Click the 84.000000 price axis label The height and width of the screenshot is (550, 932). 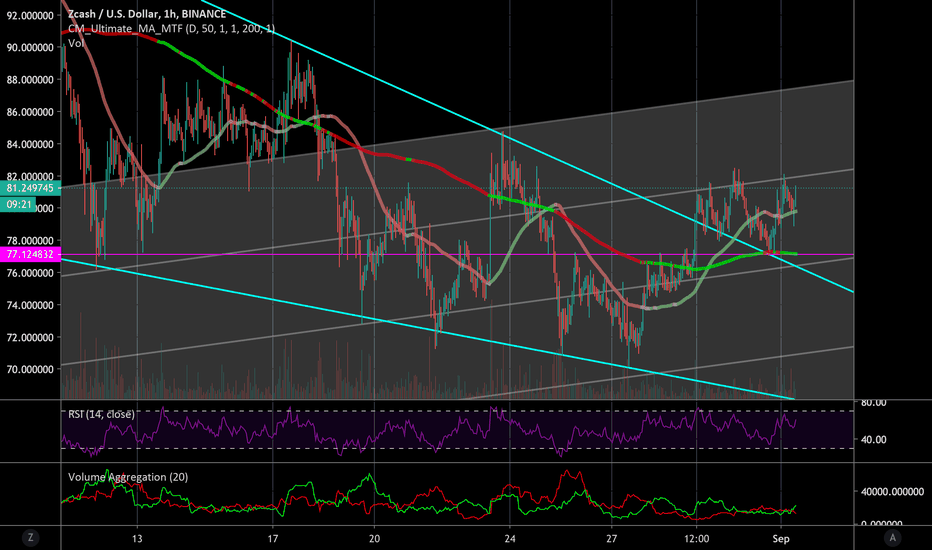[30, 144]
